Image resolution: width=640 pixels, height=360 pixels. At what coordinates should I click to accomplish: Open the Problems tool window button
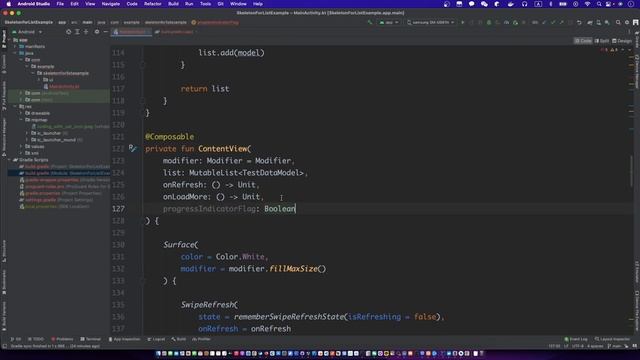(62, 339)
